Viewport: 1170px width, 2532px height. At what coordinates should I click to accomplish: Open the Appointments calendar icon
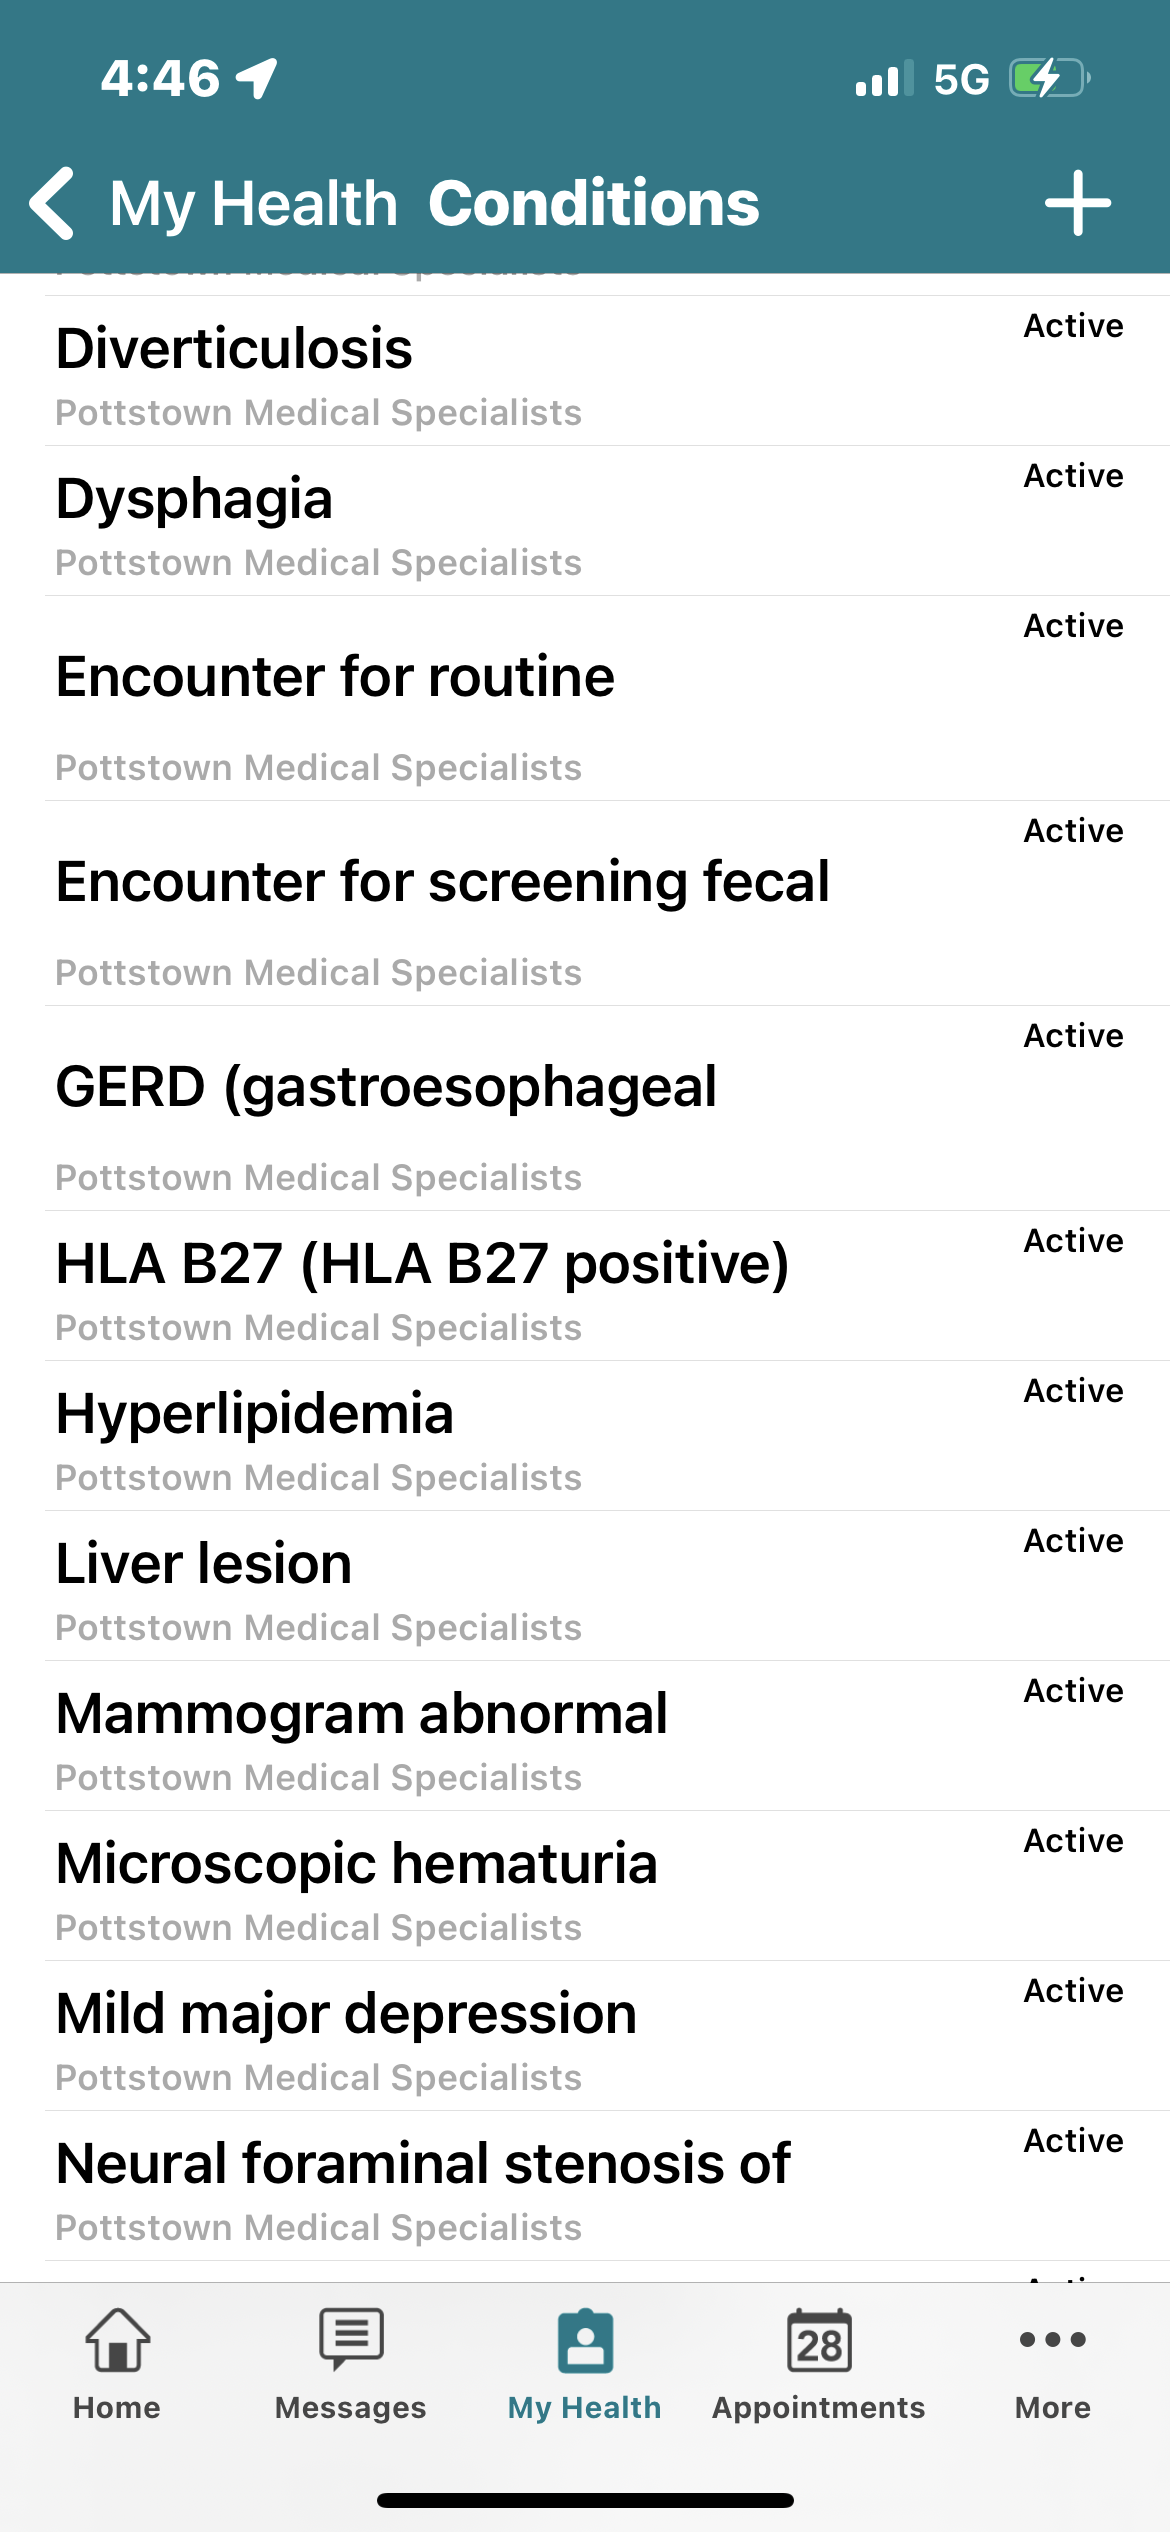(x=819, y=2341)
